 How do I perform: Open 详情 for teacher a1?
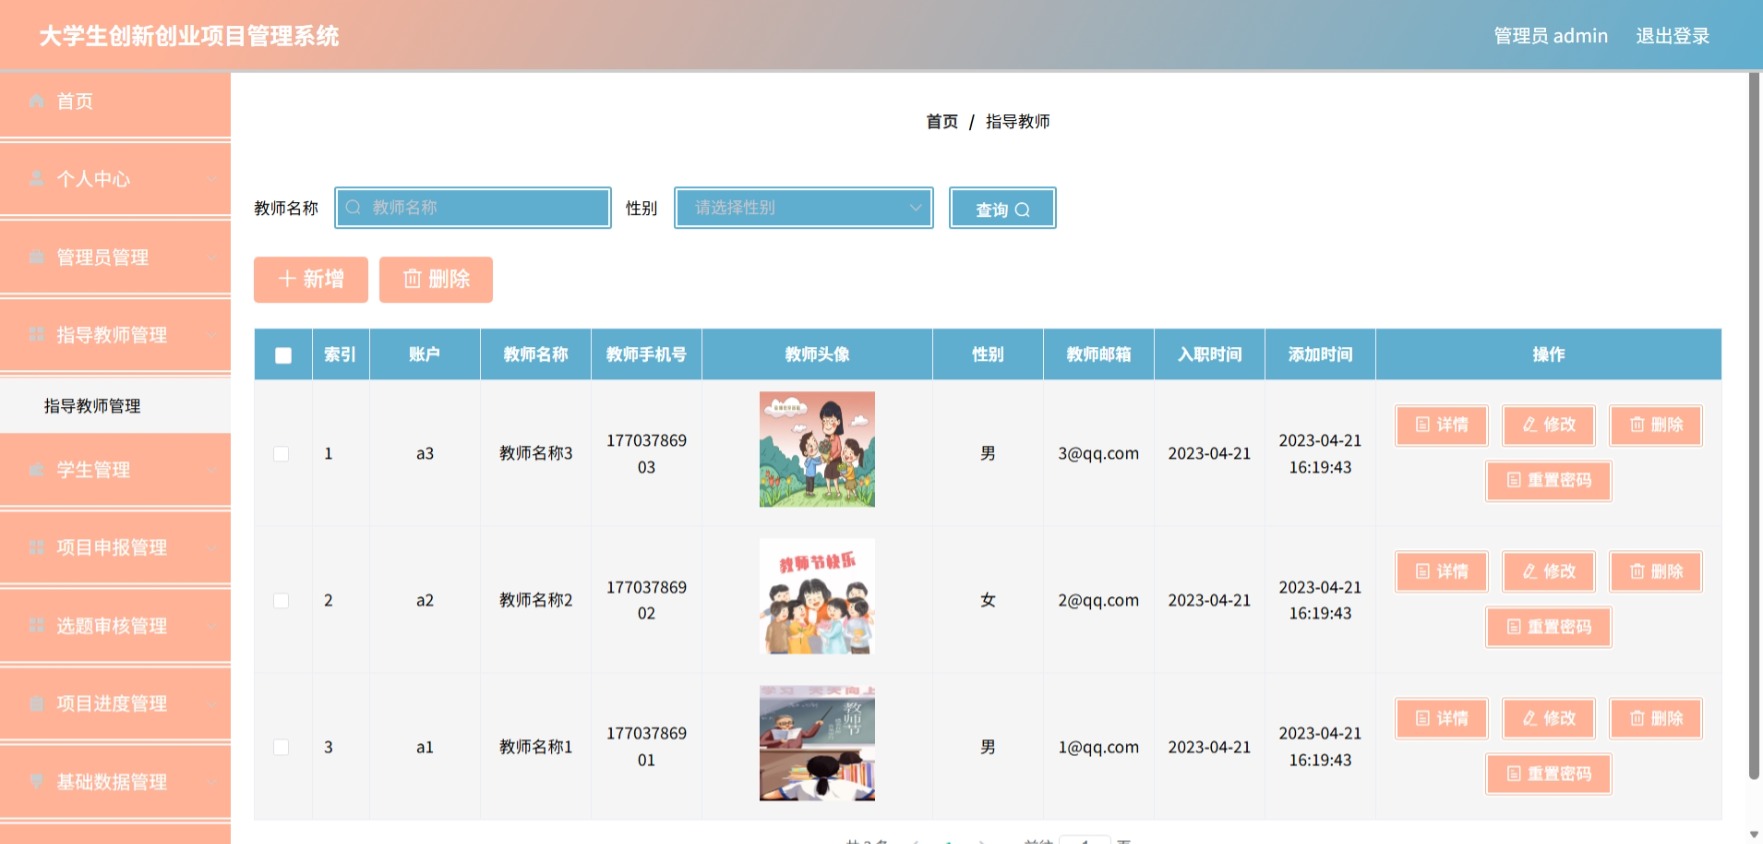coord(1442,718)
